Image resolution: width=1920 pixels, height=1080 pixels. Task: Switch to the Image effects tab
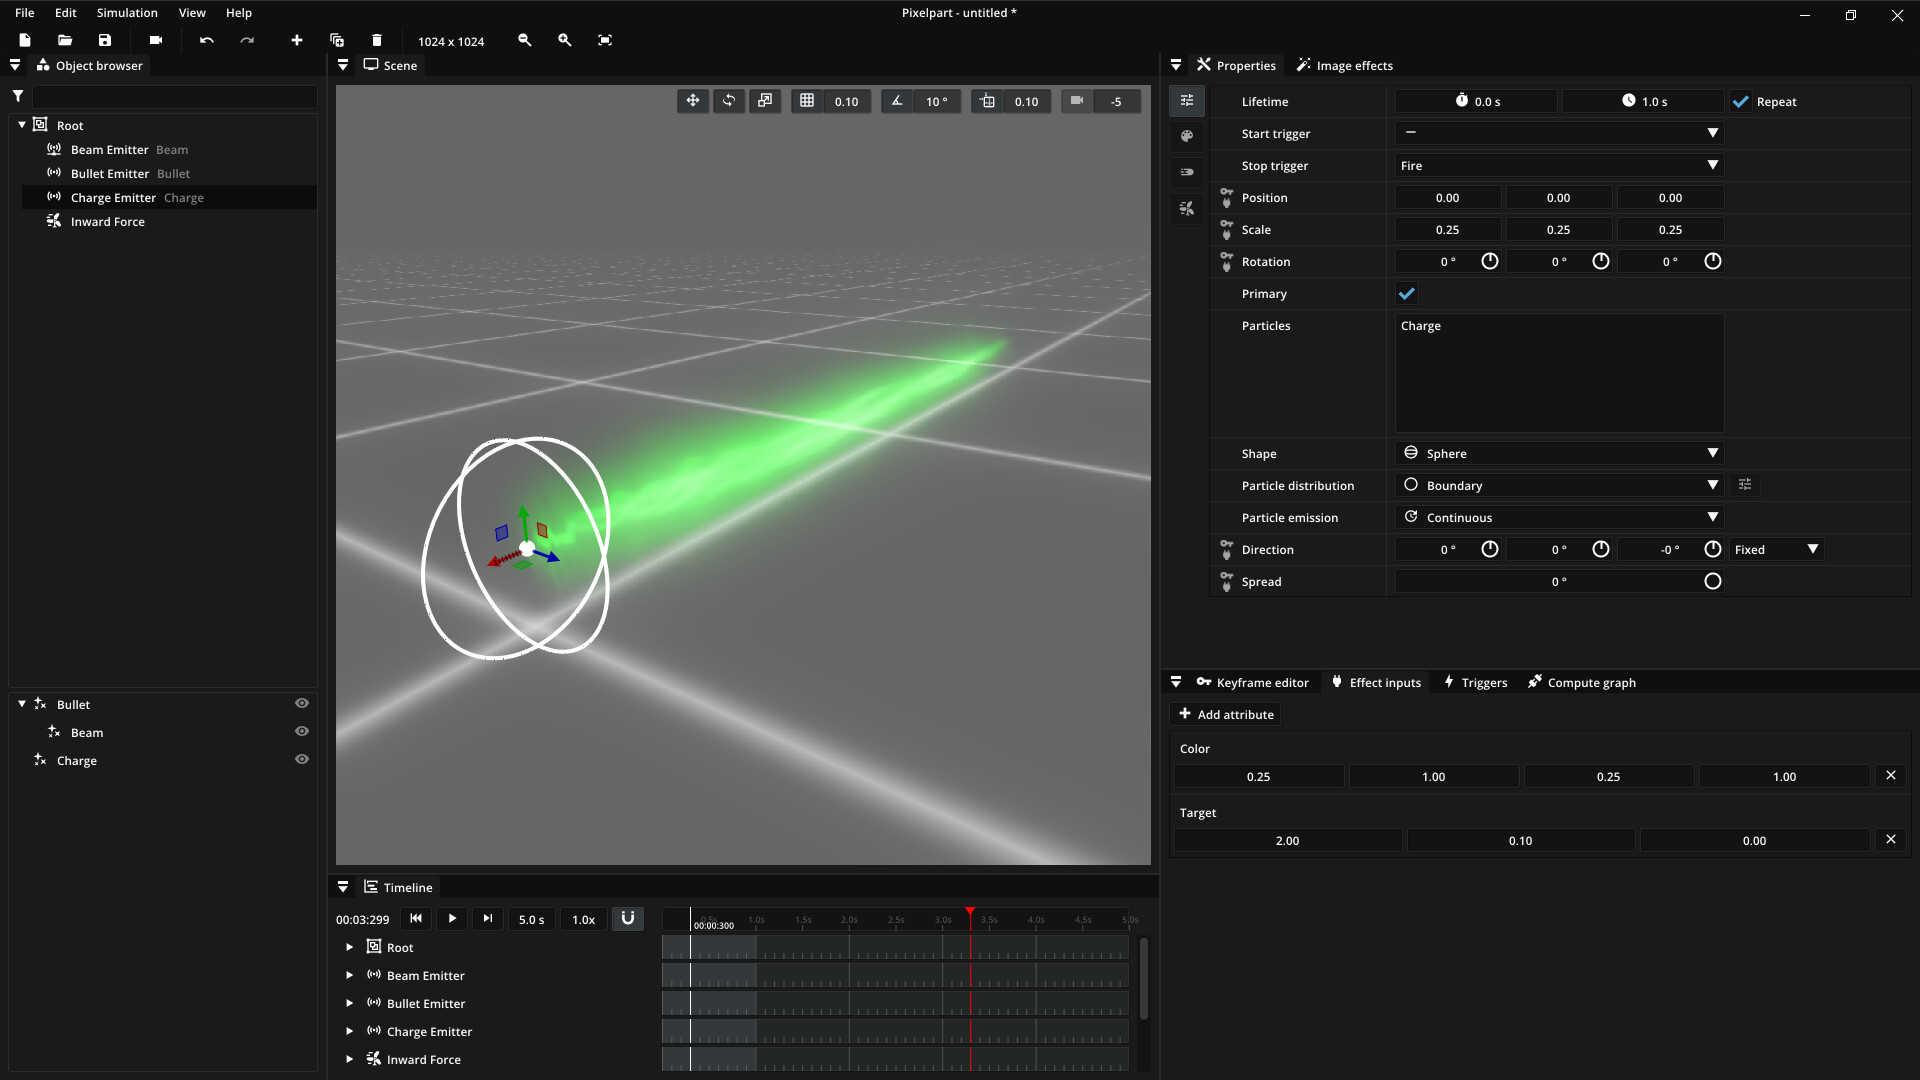pyautogui.click(x=1344, y=65)
